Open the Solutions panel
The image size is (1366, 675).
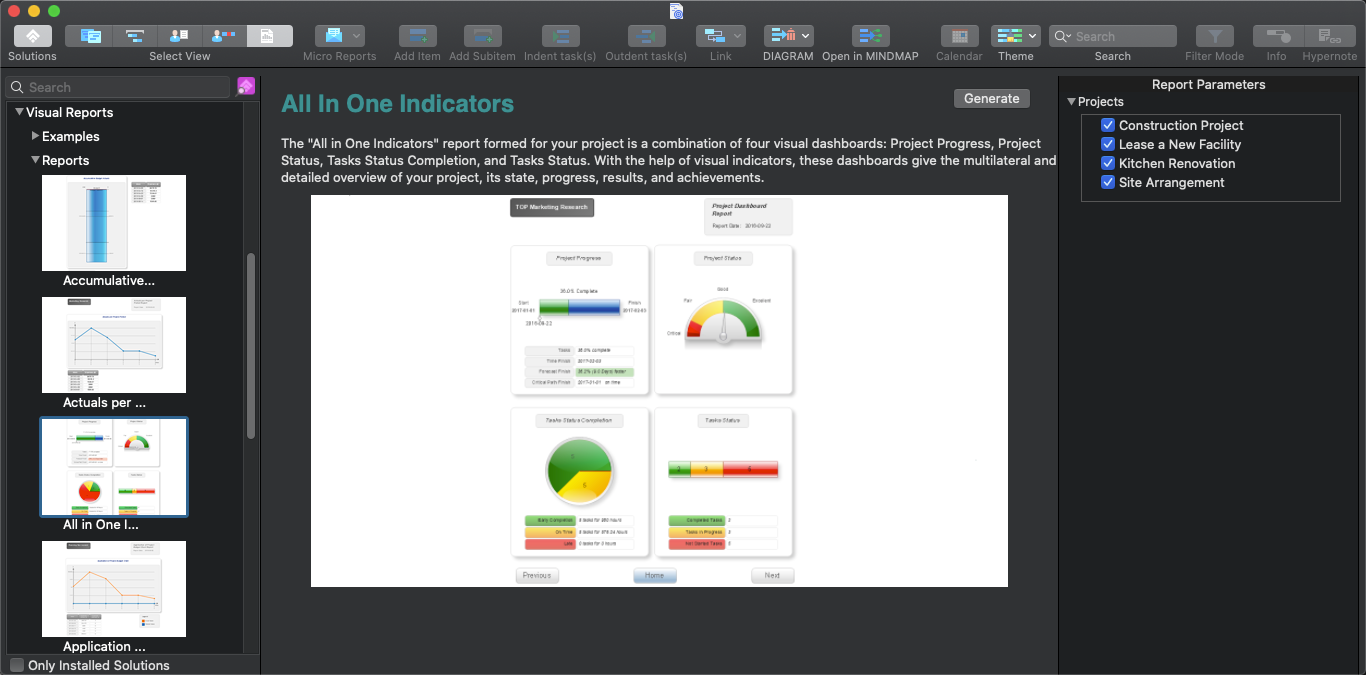pyautogui.click(x=32, y=36)
